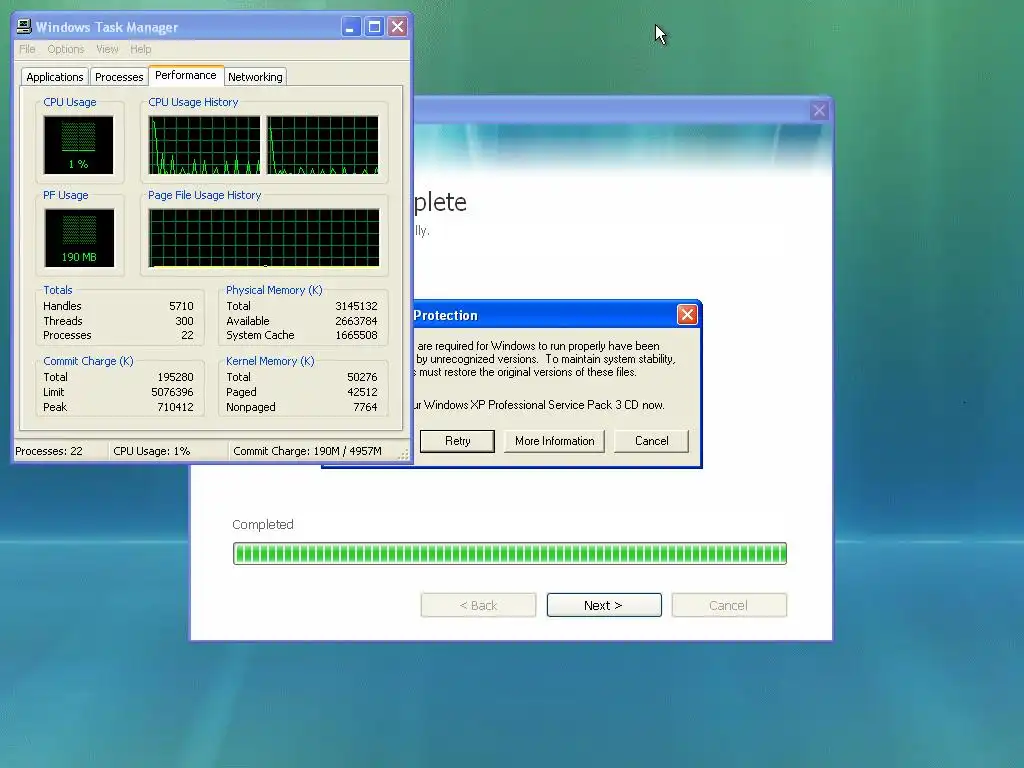
Task: Click the status bar CPU Usage: 1% entry
Action: (x=152, y=451)
